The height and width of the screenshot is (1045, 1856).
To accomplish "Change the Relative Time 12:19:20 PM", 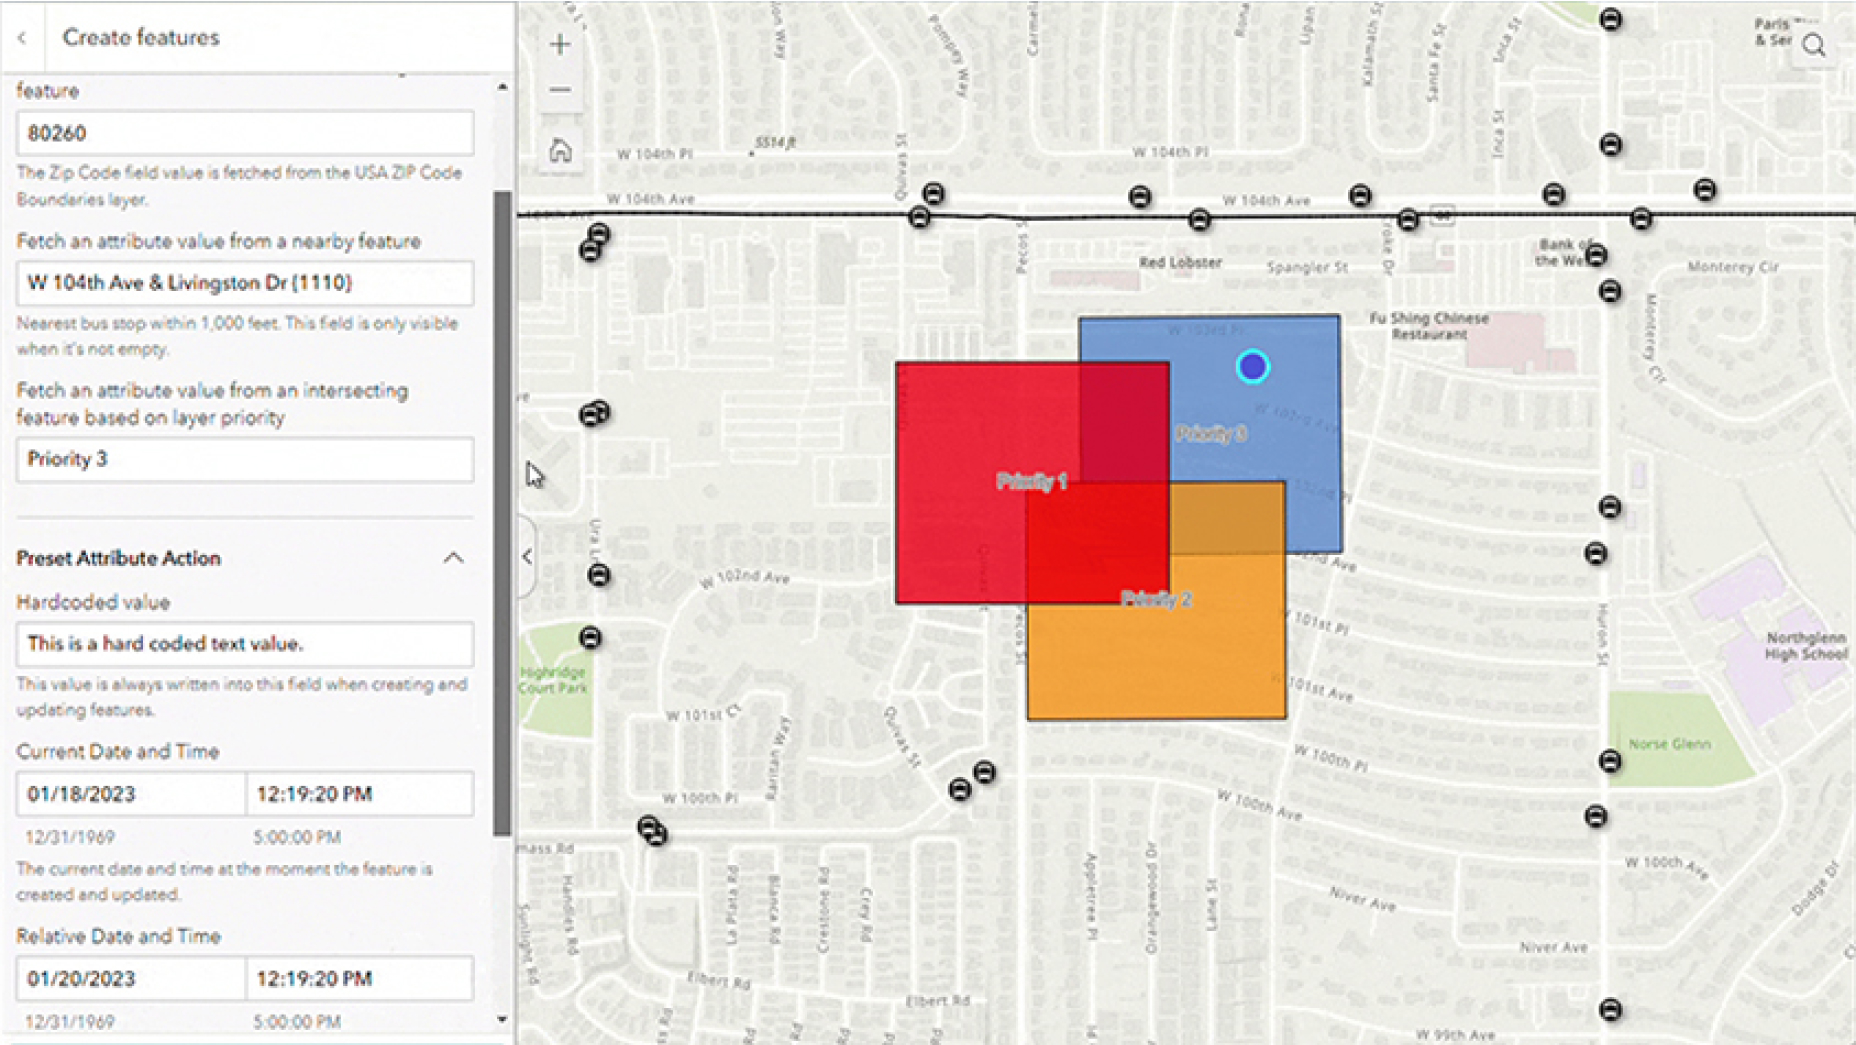I will pyautogui.click(x=360, y=978).
